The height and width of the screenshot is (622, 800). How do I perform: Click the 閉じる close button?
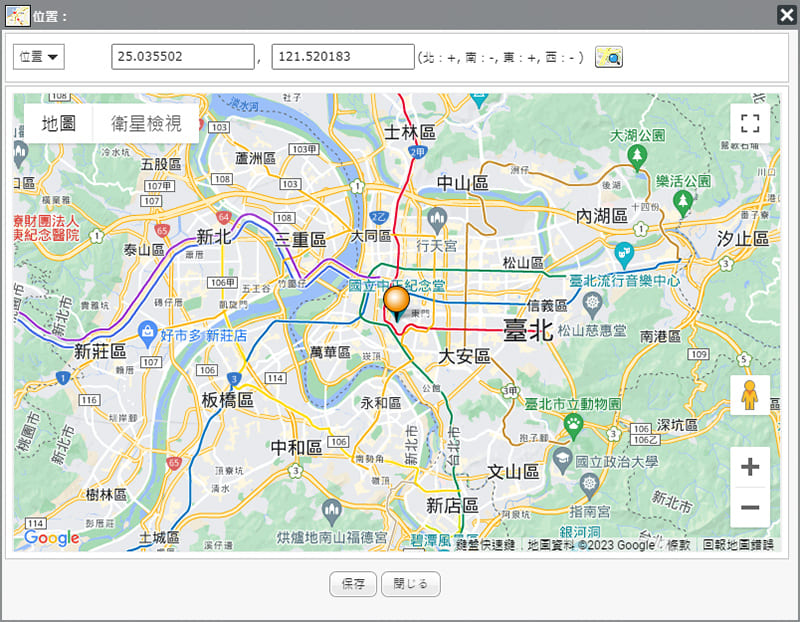[x=411, y=584]
